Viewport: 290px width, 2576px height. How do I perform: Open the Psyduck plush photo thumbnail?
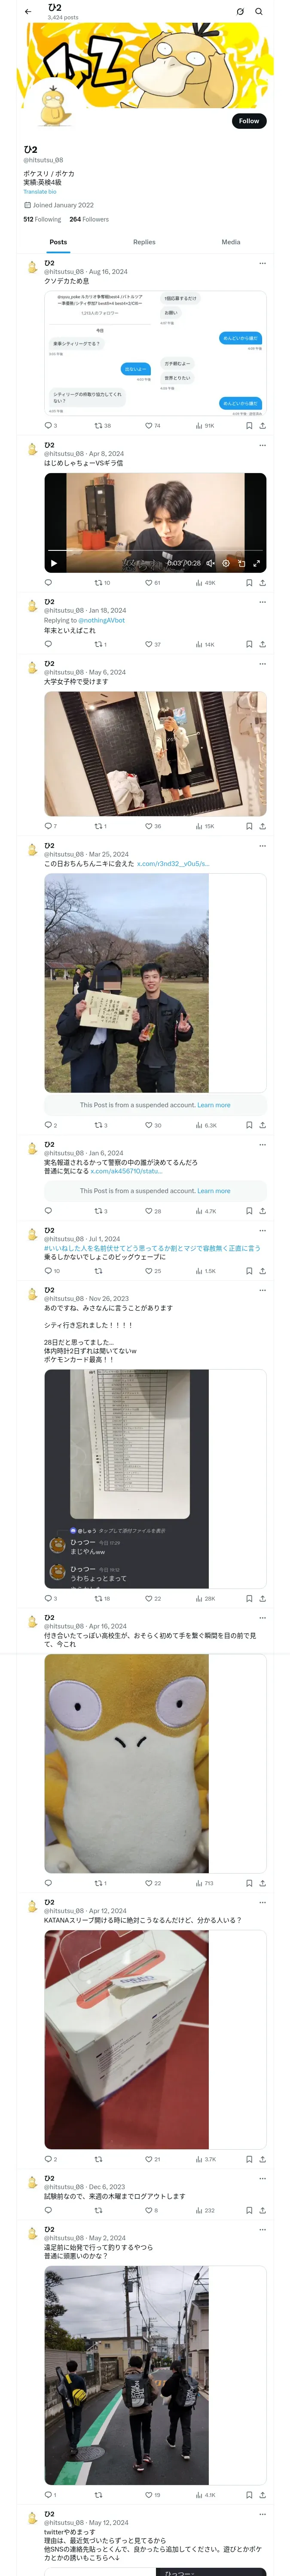click(127, 1763)
